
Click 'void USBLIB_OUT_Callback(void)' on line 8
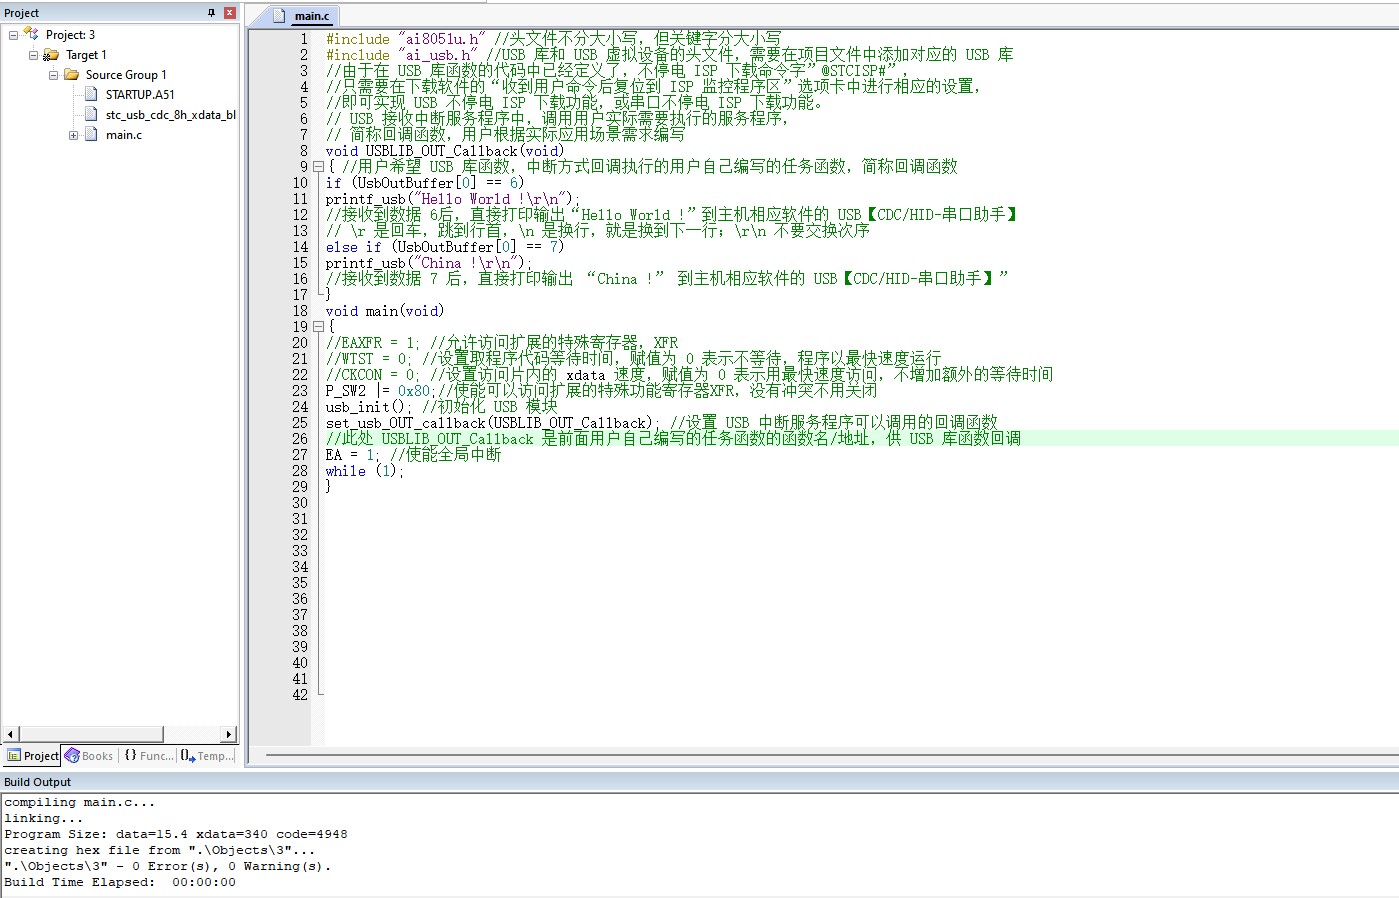click(x=444, y=151)
